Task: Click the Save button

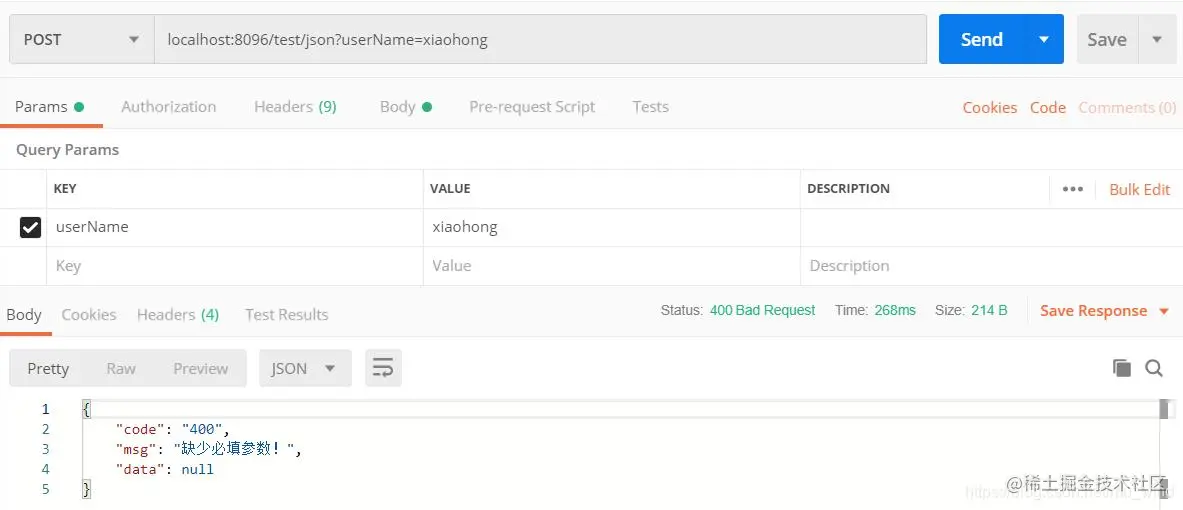Action: pos(1107,39)
